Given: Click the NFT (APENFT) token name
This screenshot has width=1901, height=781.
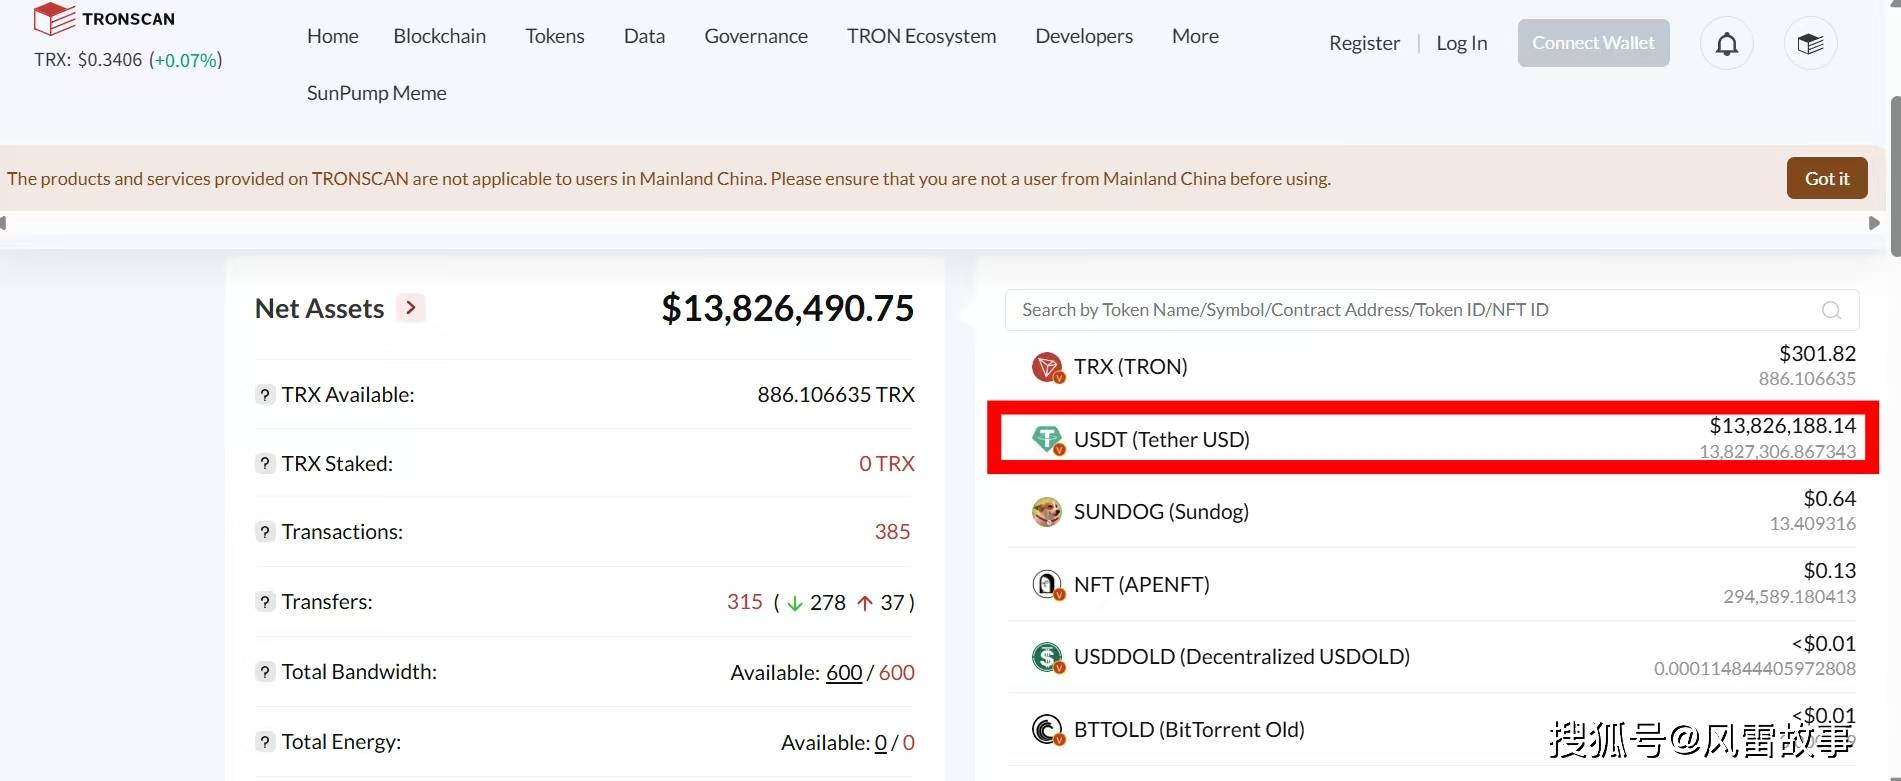Looking at the screenshot, I should 1142,585.
